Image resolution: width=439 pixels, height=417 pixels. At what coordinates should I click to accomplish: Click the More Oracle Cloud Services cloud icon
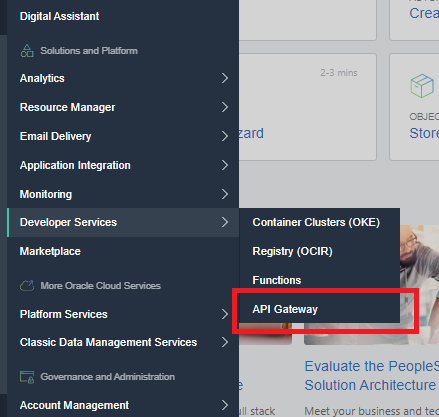point(27,286)
